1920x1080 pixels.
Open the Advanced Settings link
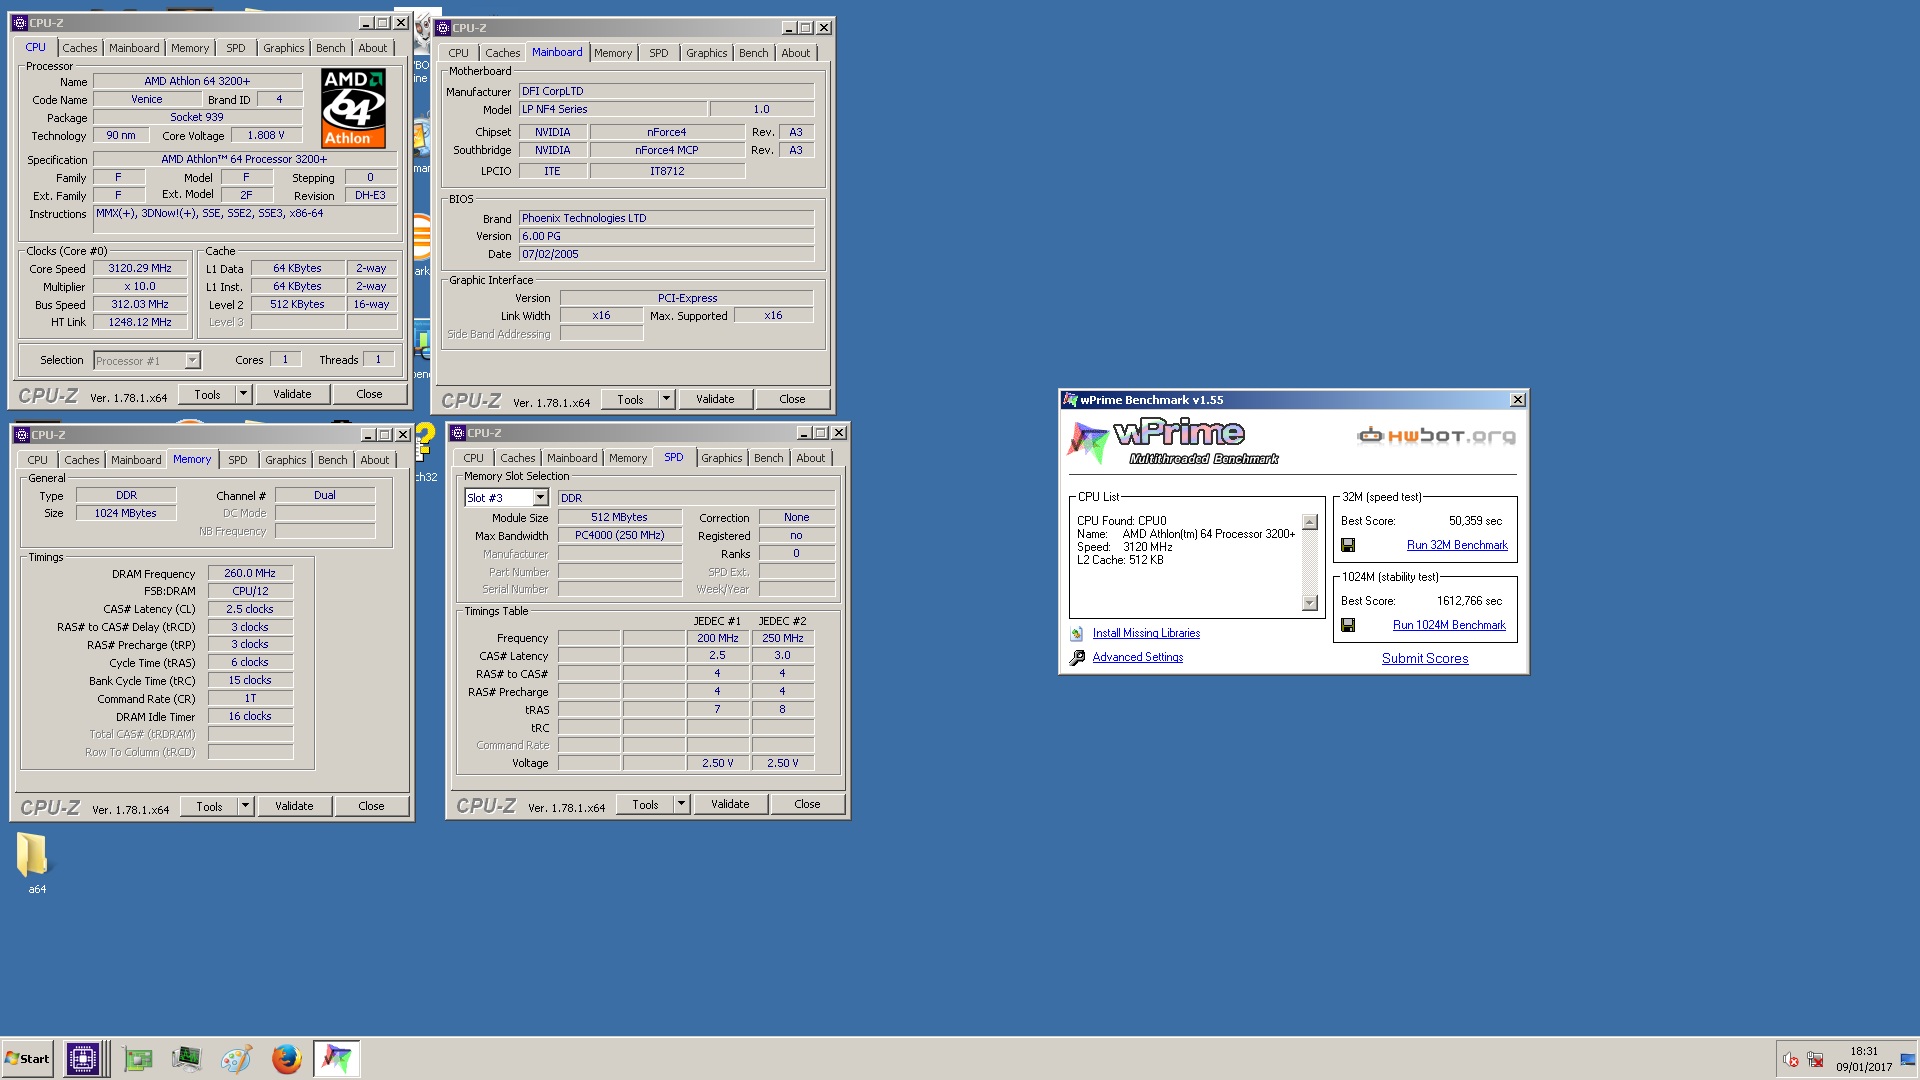[1138, 657]
